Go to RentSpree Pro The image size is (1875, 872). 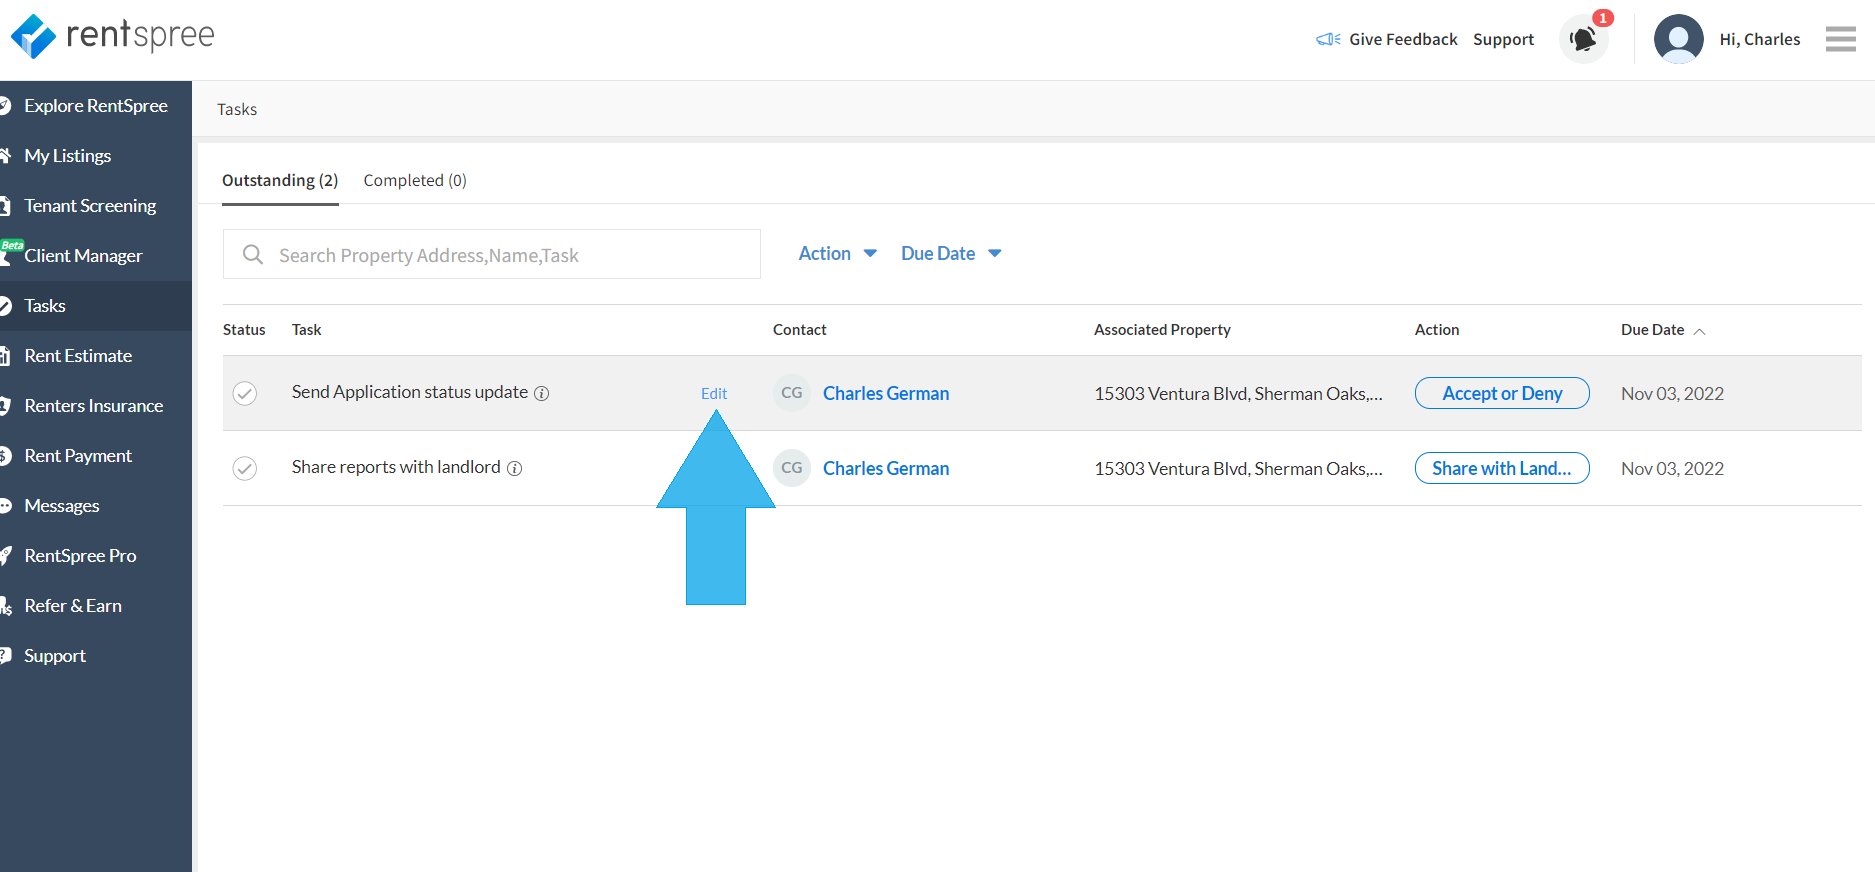click(96, 556)
